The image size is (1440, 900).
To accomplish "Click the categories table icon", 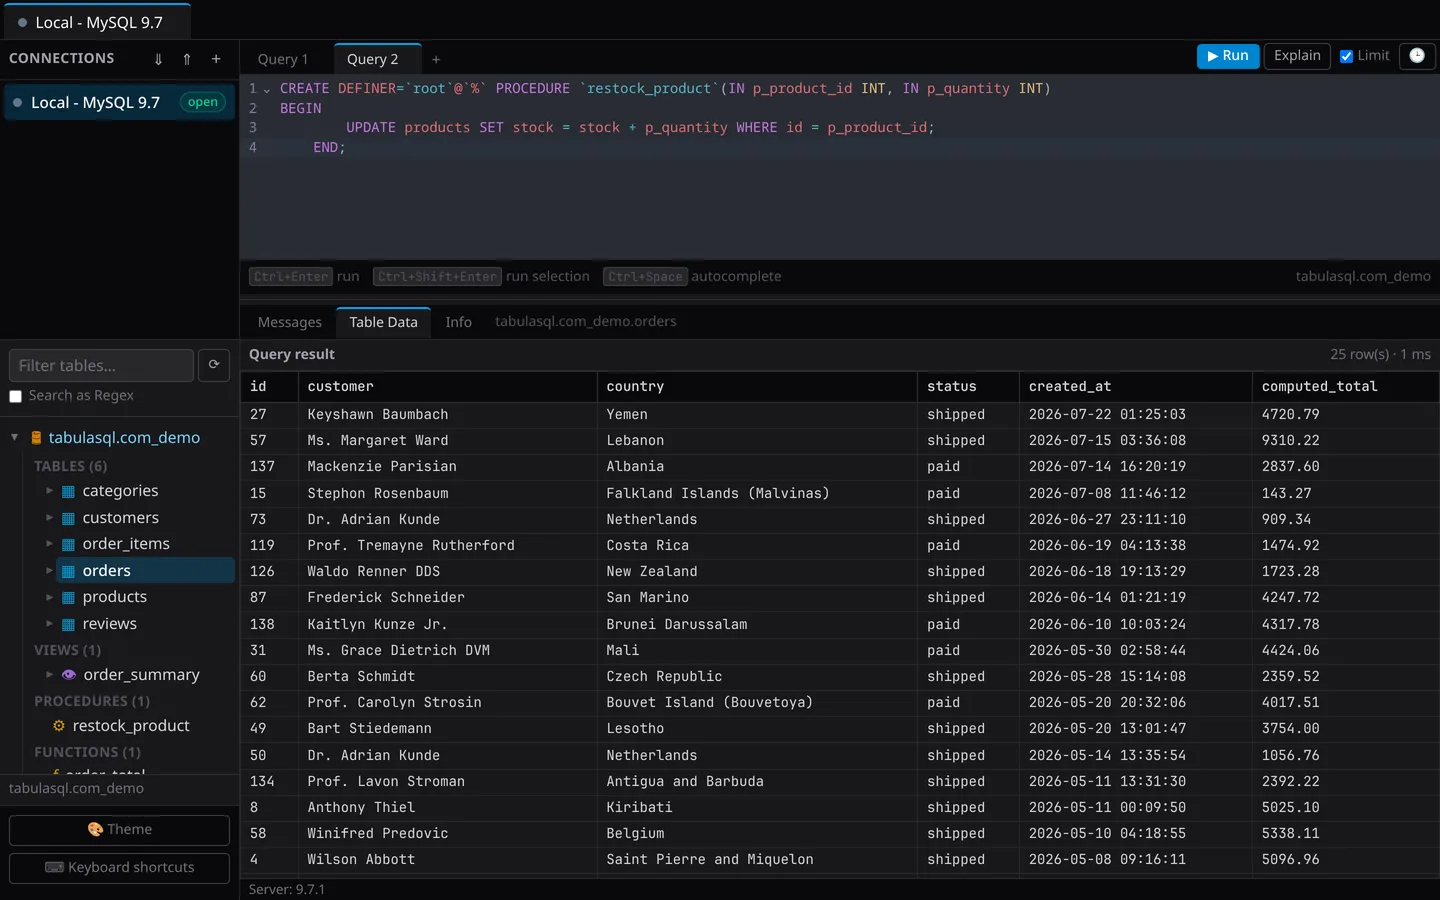I will click(68, 491).
